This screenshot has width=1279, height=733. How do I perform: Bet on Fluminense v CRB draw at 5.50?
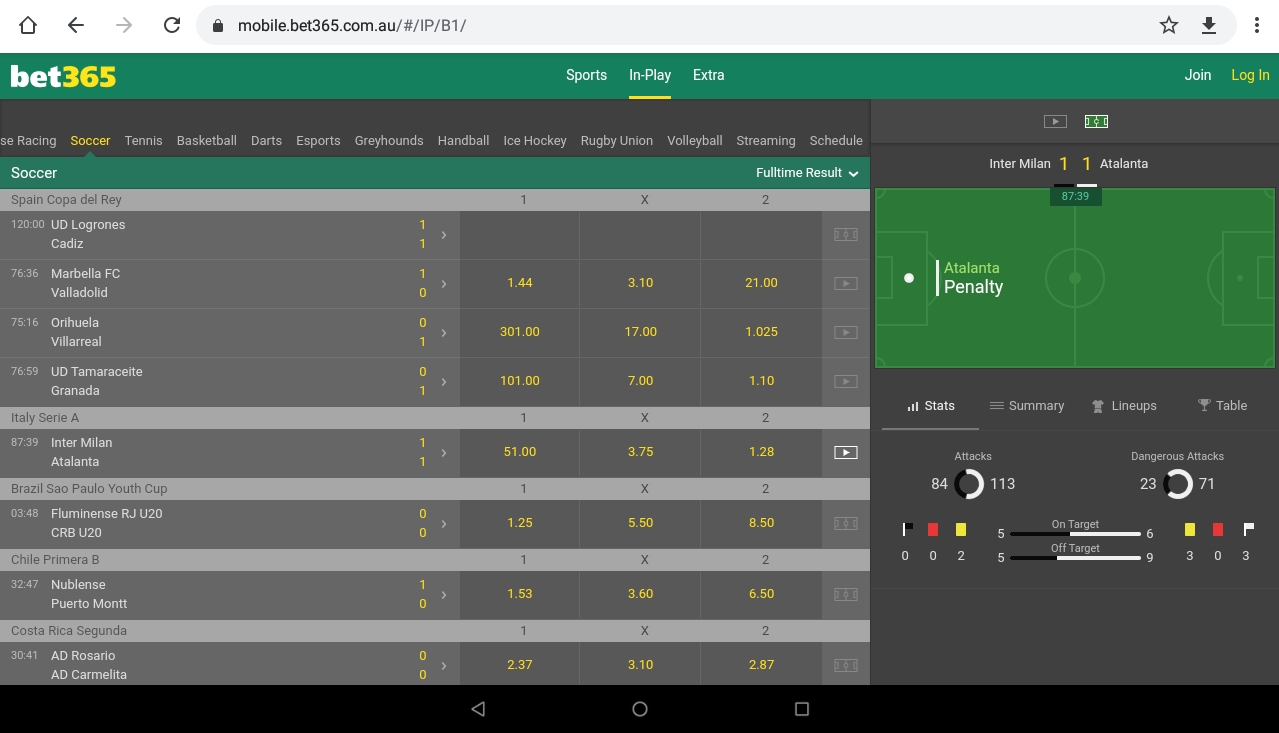click(641, 524)
